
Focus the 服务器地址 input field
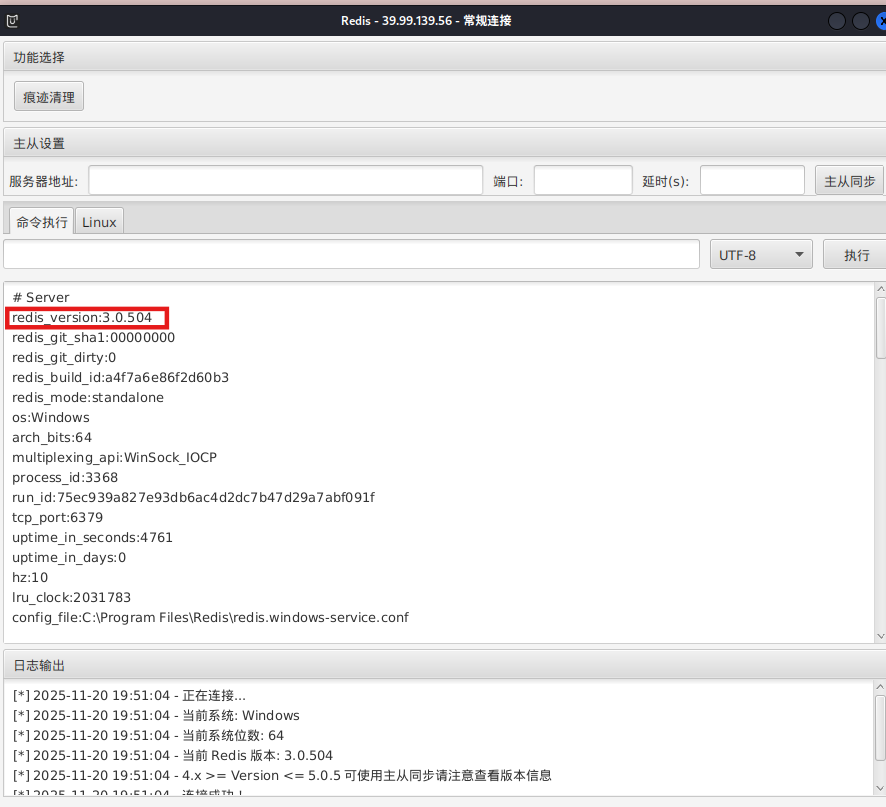pyautogui.click(x=286, y=181)
